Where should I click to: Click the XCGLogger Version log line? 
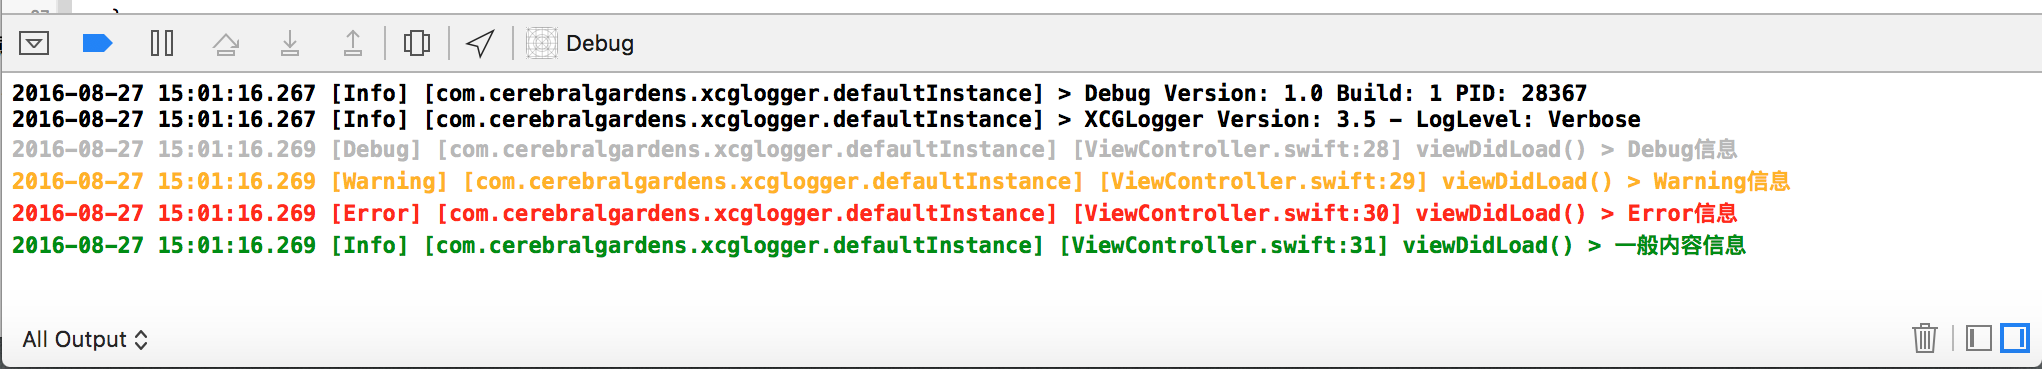(826, 119)
